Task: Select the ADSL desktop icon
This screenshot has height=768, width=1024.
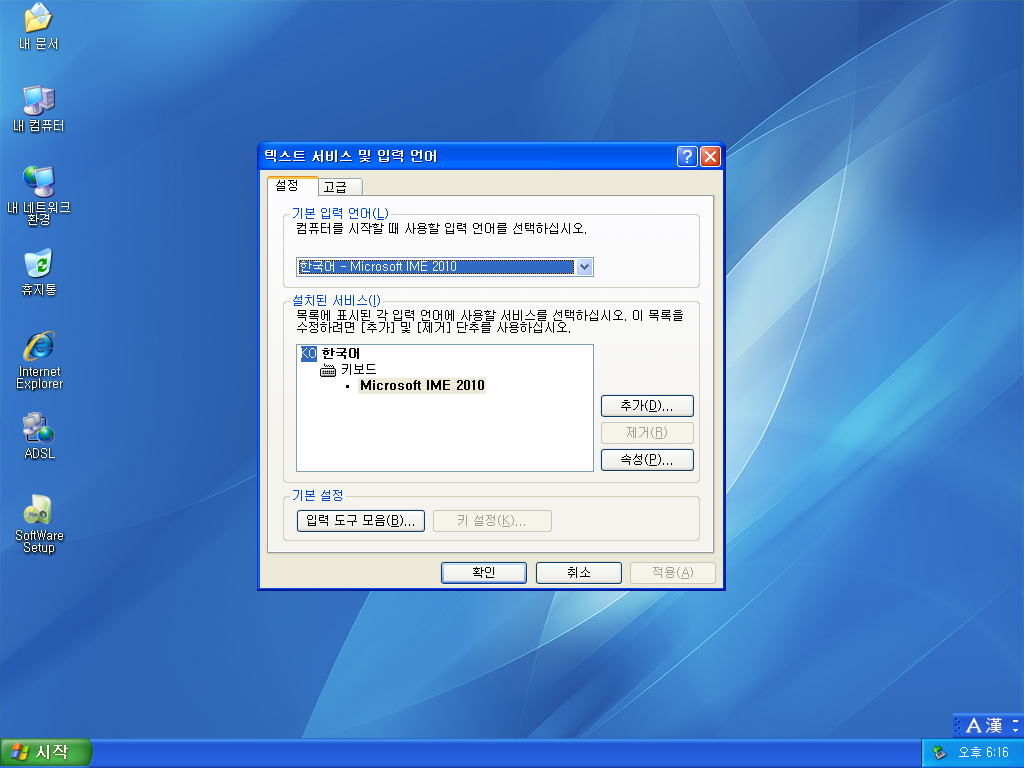Action: pos(39,436)
